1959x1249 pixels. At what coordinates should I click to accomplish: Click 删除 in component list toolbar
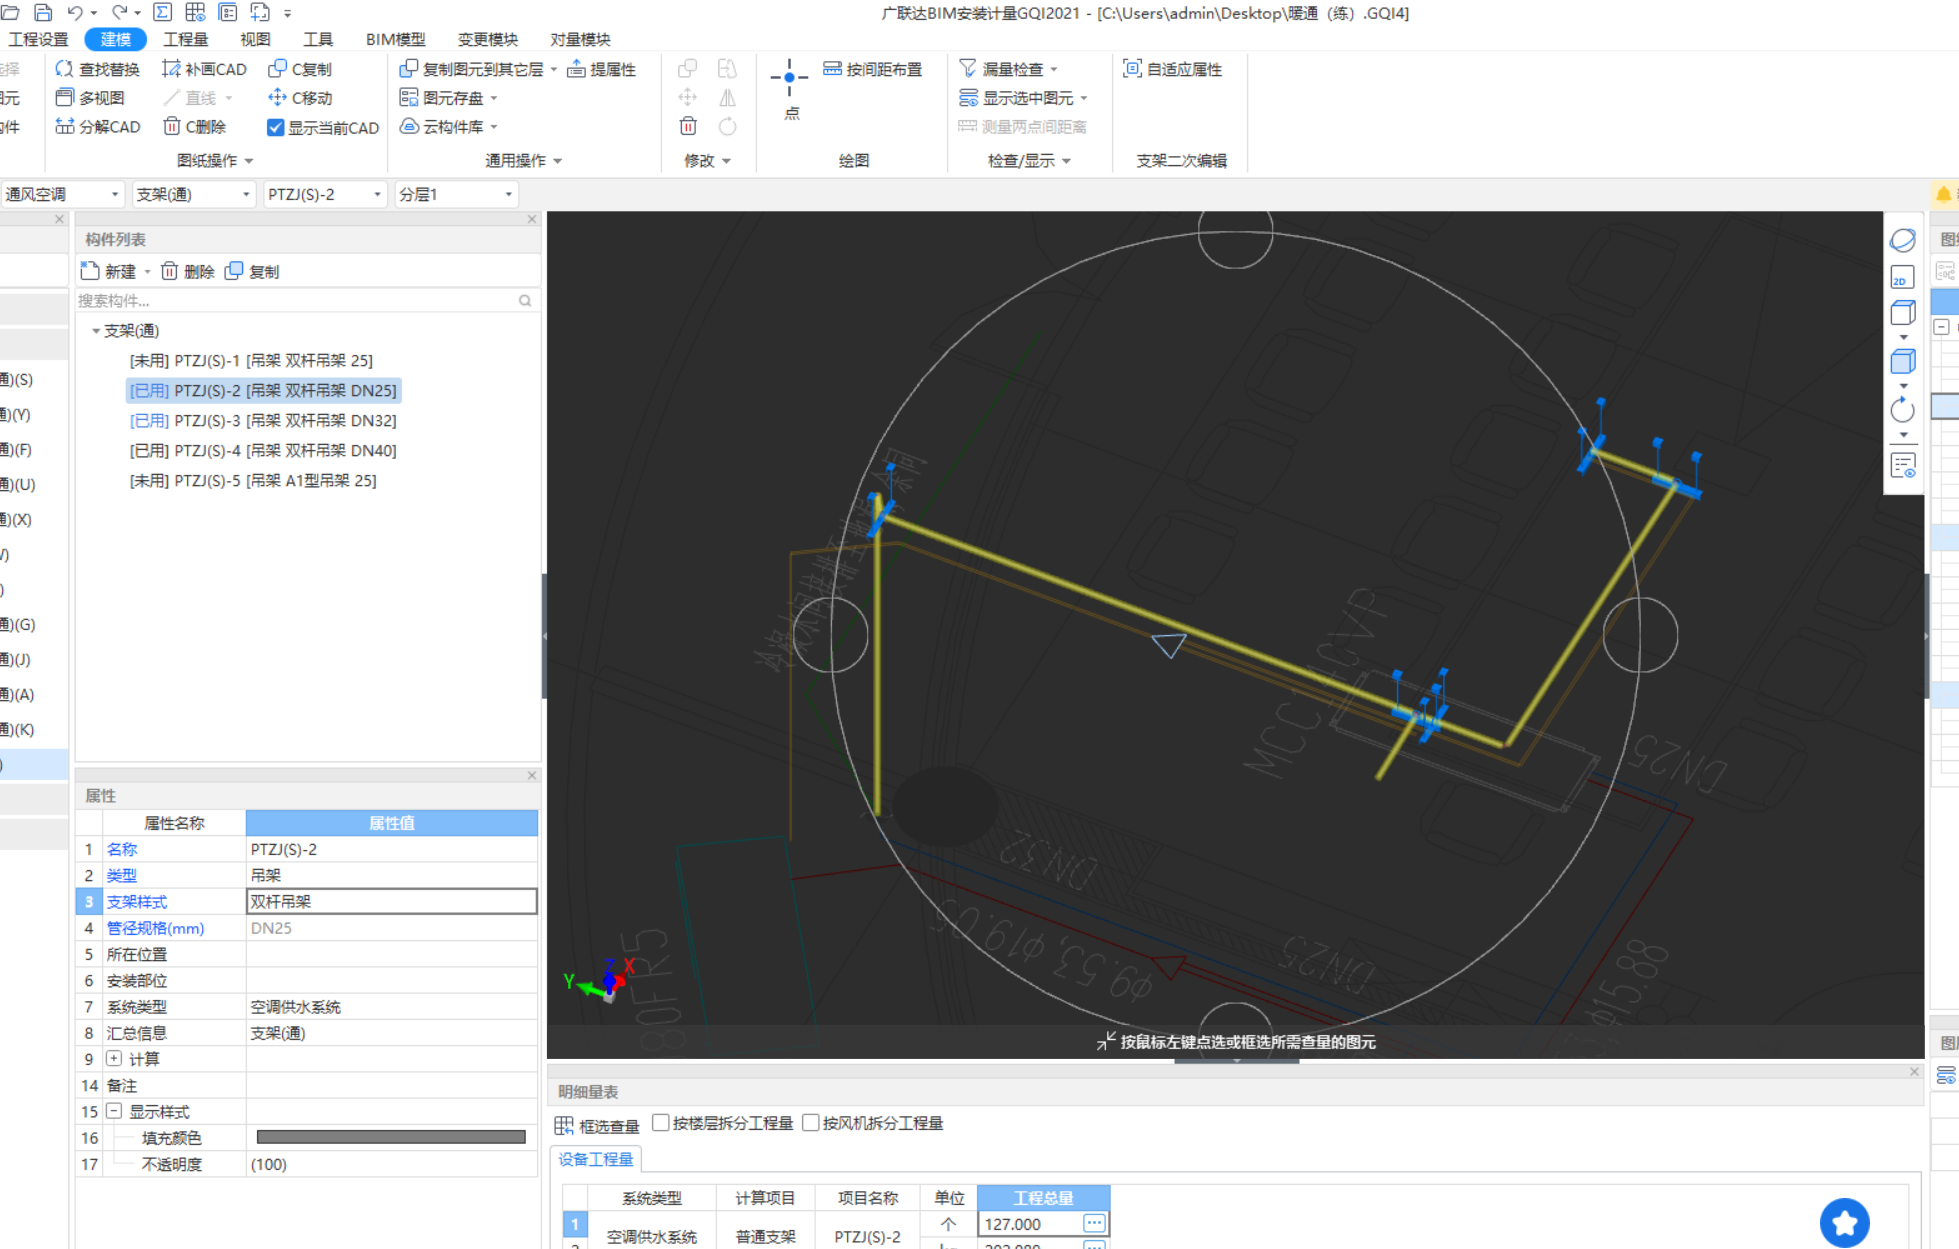188,271
